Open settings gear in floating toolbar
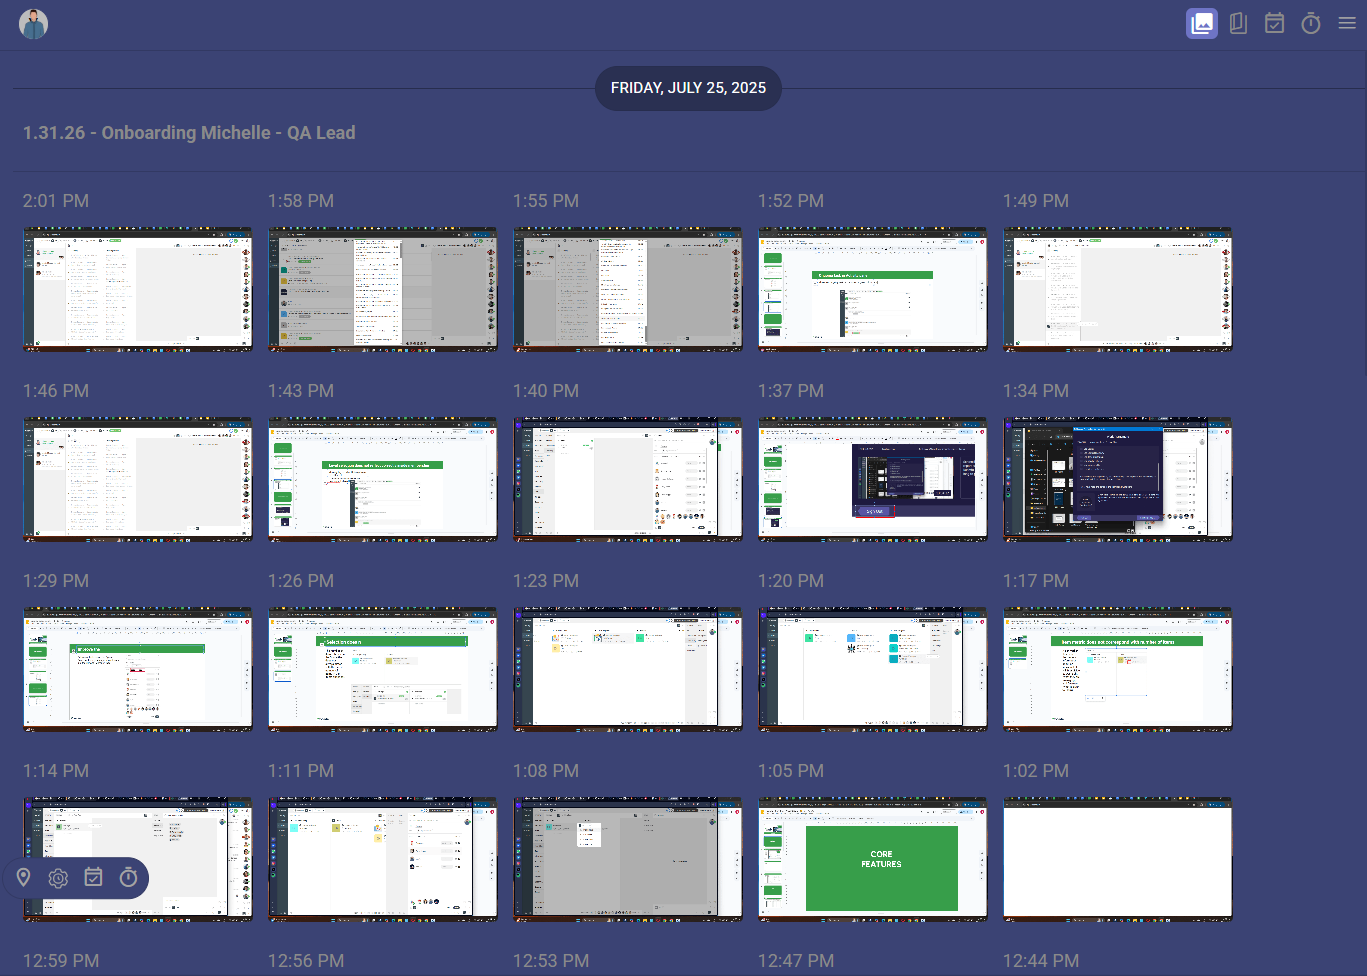The width and height of the screenshot is (1367, 976). [58, 878]
